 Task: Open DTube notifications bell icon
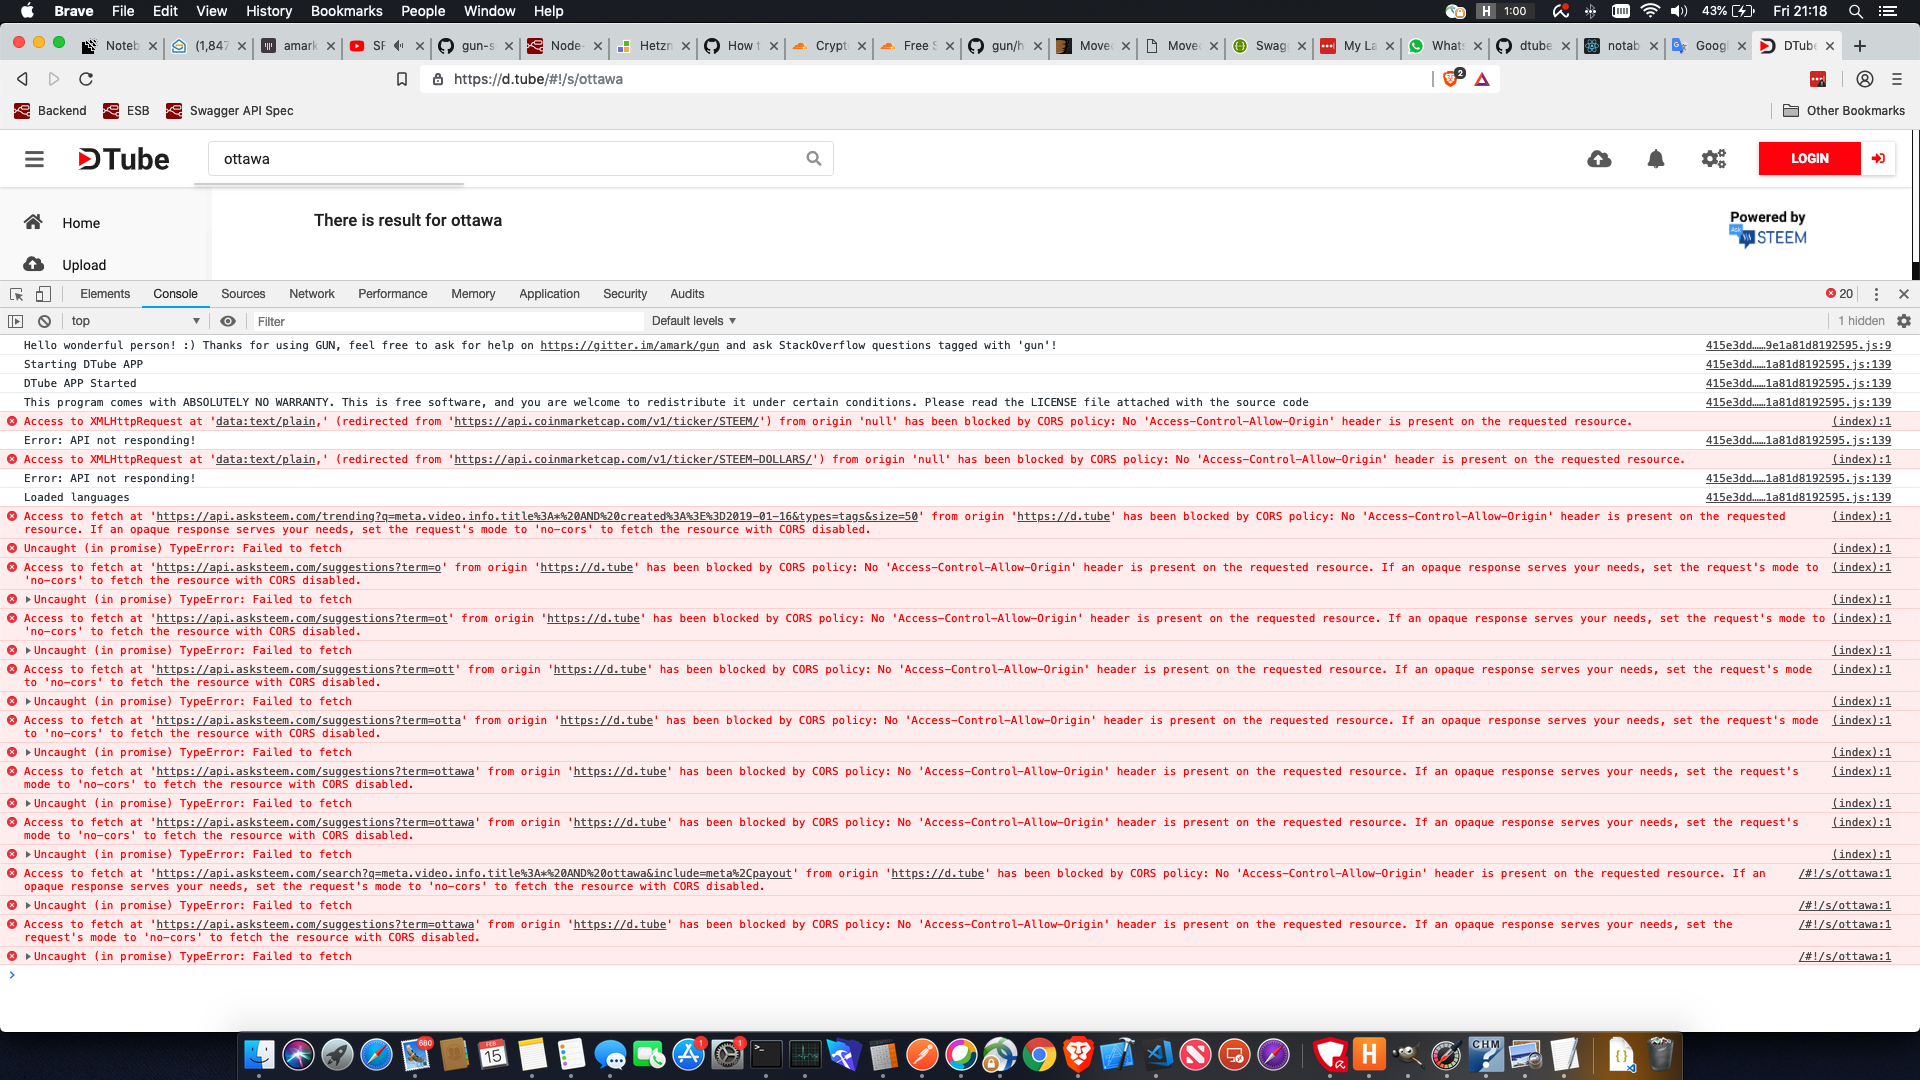[1655, 158]
